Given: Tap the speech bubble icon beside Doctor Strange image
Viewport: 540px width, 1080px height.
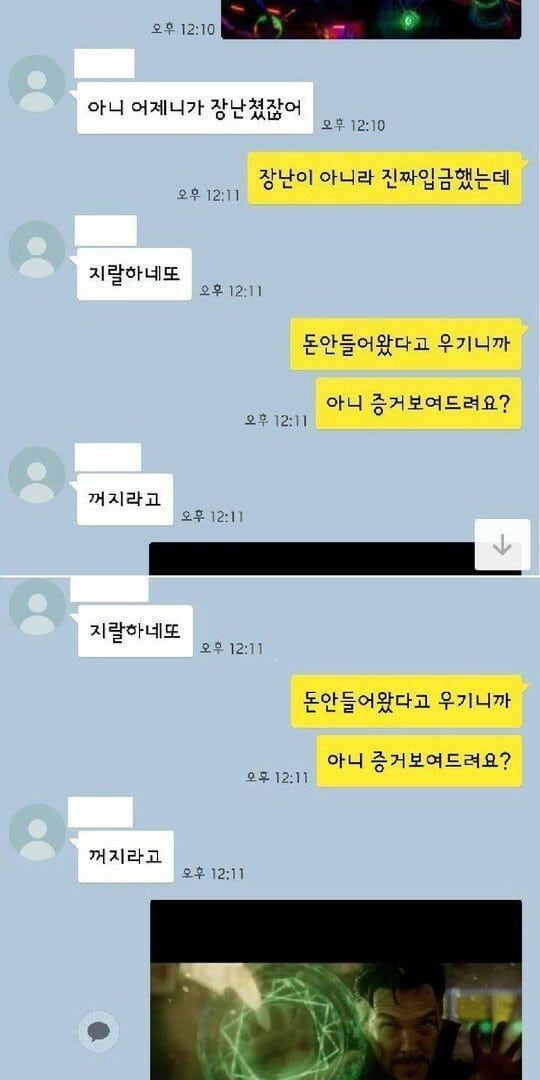Looking at the screenshot, I should pos(98,1031).
